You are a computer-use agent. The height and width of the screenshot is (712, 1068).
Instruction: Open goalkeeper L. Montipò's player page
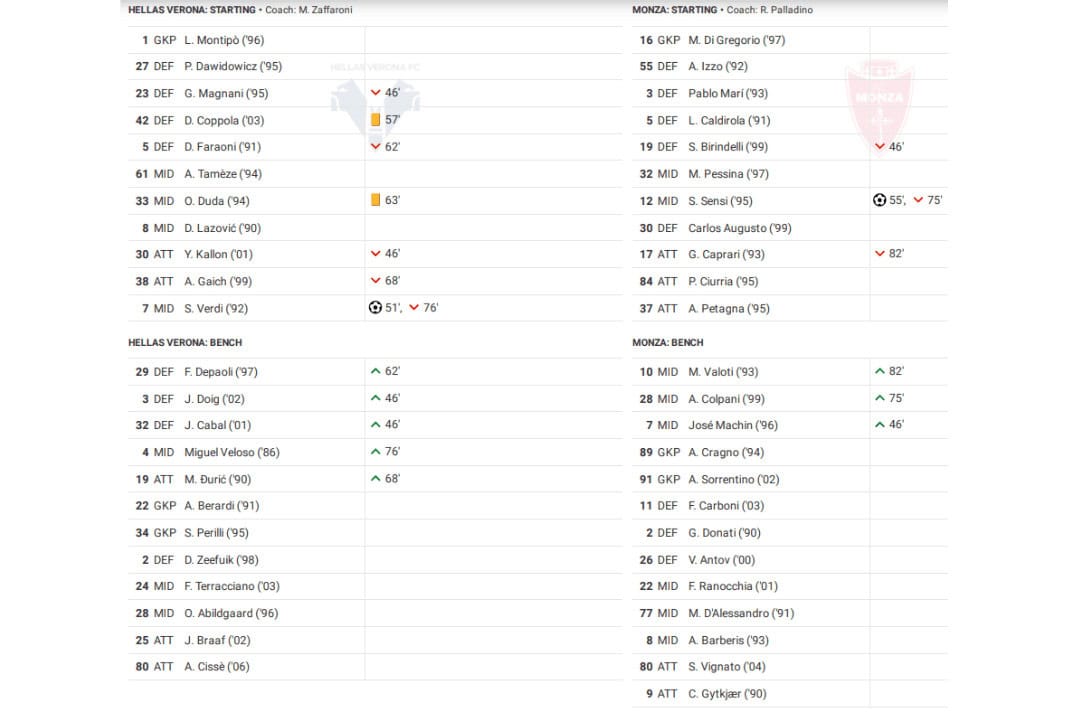[224, 40]
